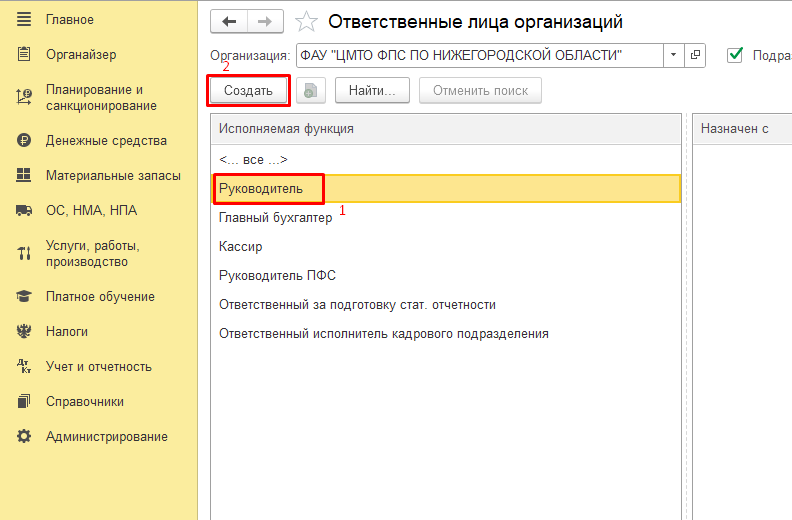
Task: Toggle the Подра... checkbox
Action: coord(734,55)
